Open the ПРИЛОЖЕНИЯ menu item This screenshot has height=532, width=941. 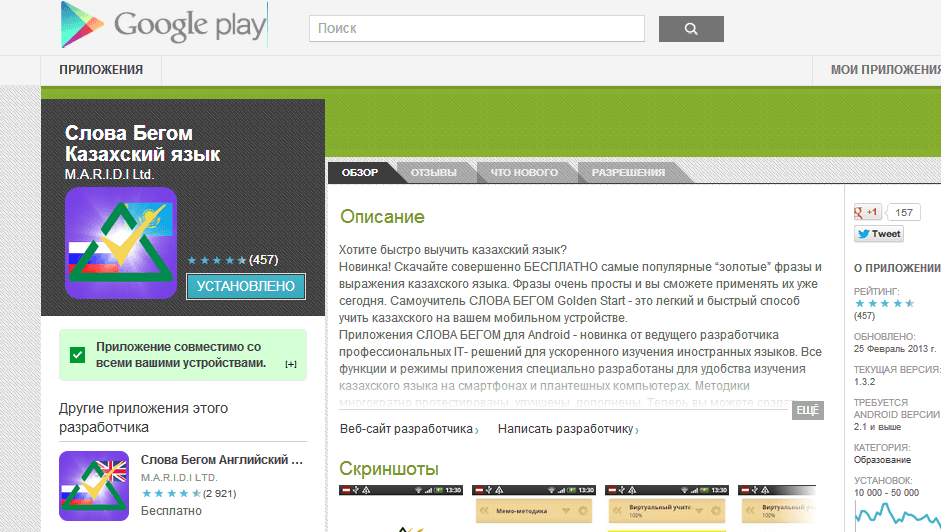pos(101,70)
